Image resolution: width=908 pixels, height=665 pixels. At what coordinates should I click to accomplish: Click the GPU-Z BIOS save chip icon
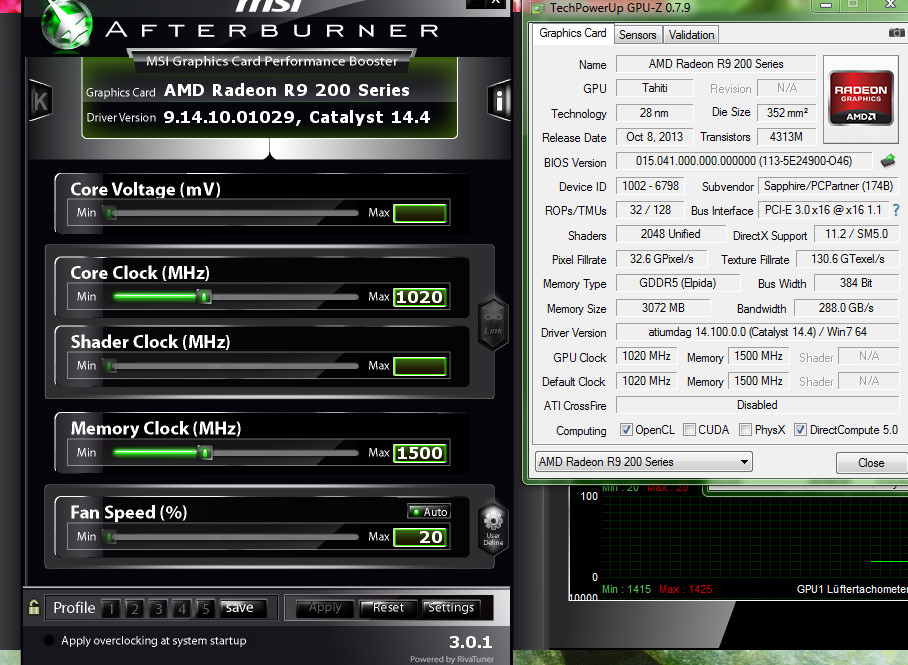[888, 160]
